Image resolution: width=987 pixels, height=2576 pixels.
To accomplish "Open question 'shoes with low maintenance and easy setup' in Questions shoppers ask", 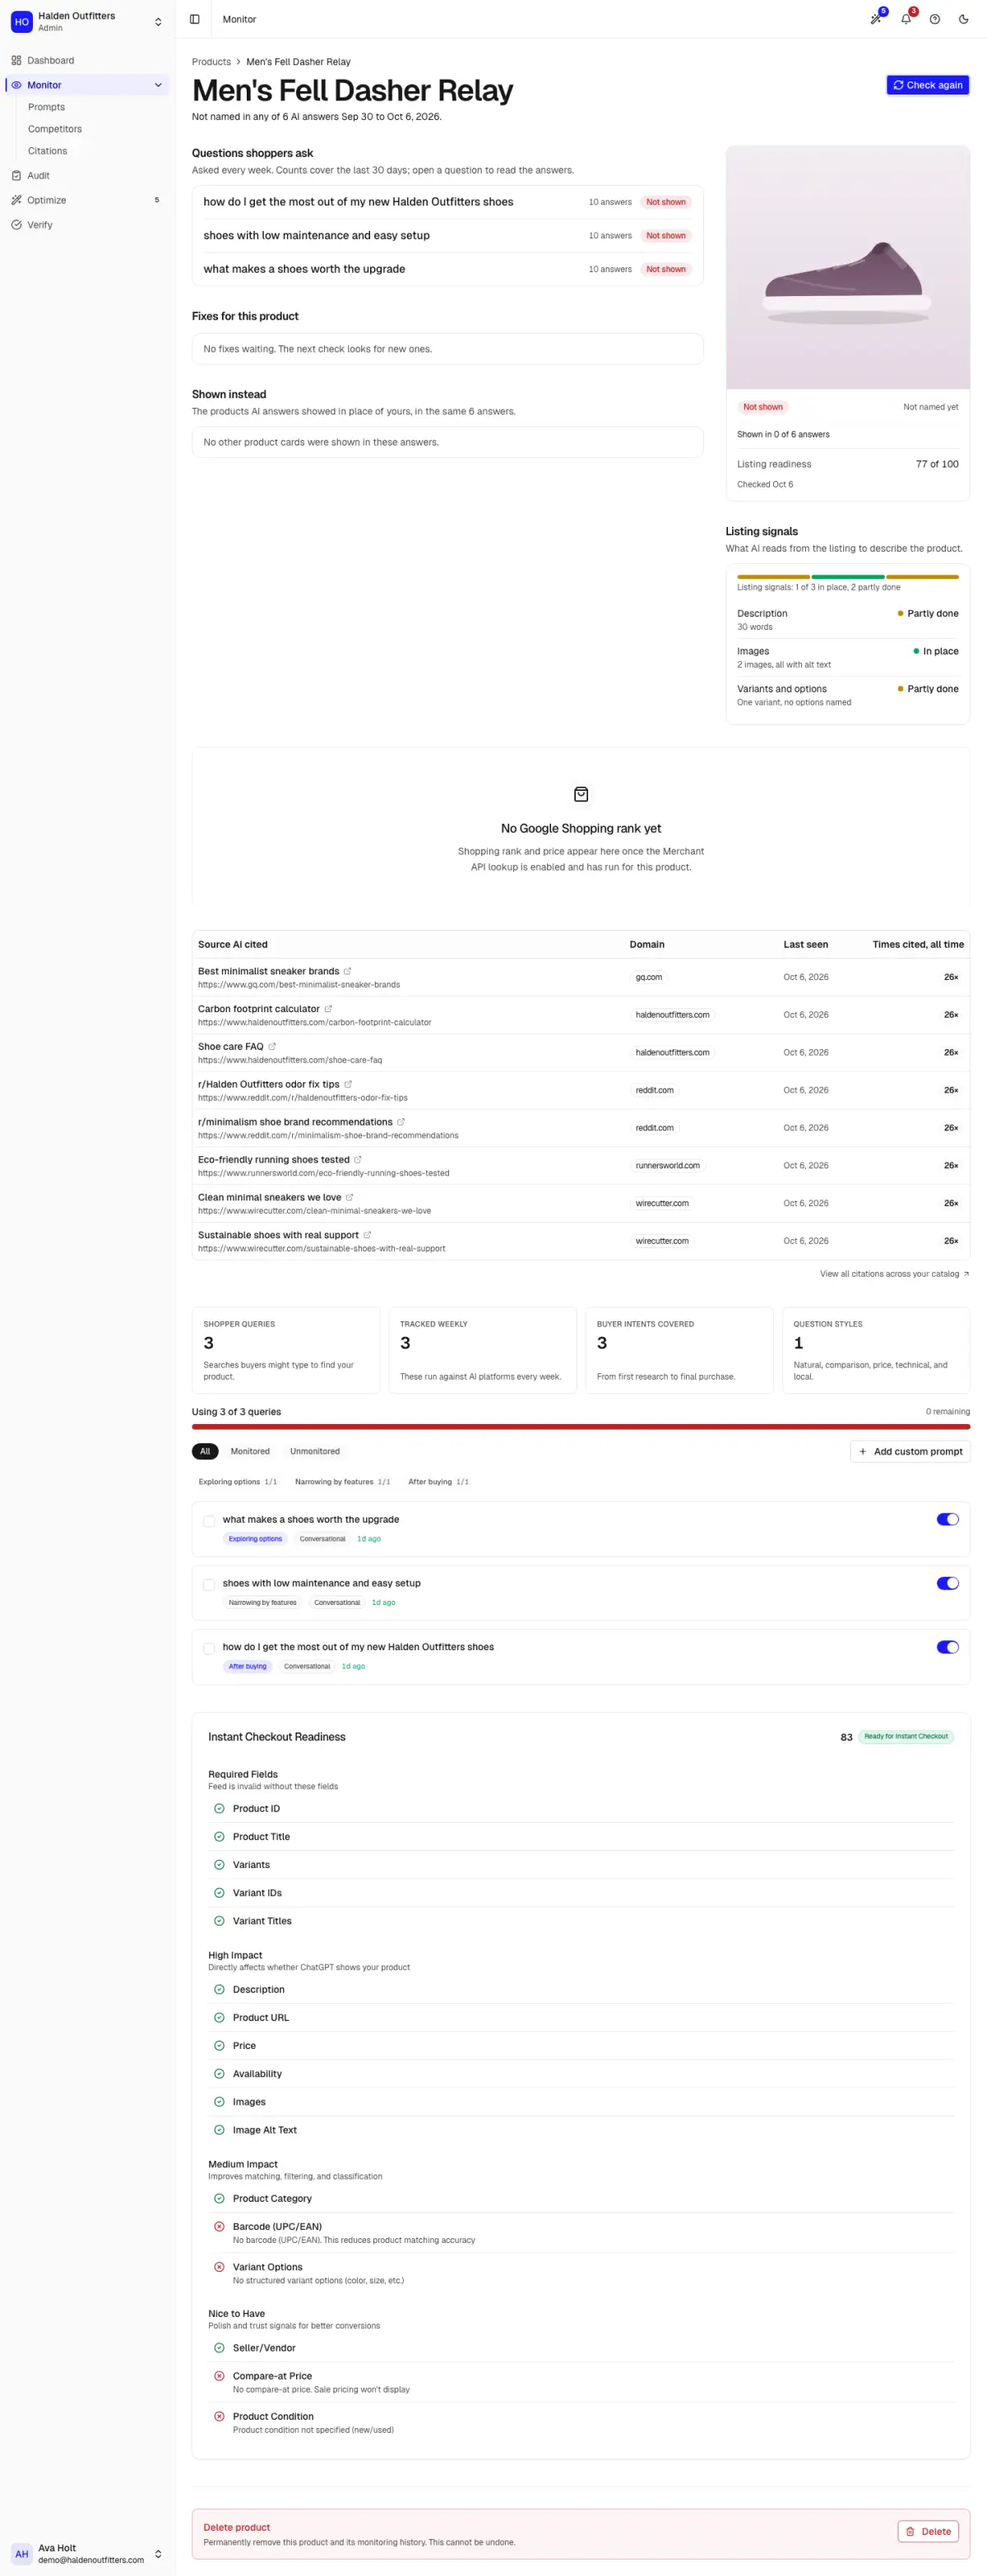I will 447,235.
